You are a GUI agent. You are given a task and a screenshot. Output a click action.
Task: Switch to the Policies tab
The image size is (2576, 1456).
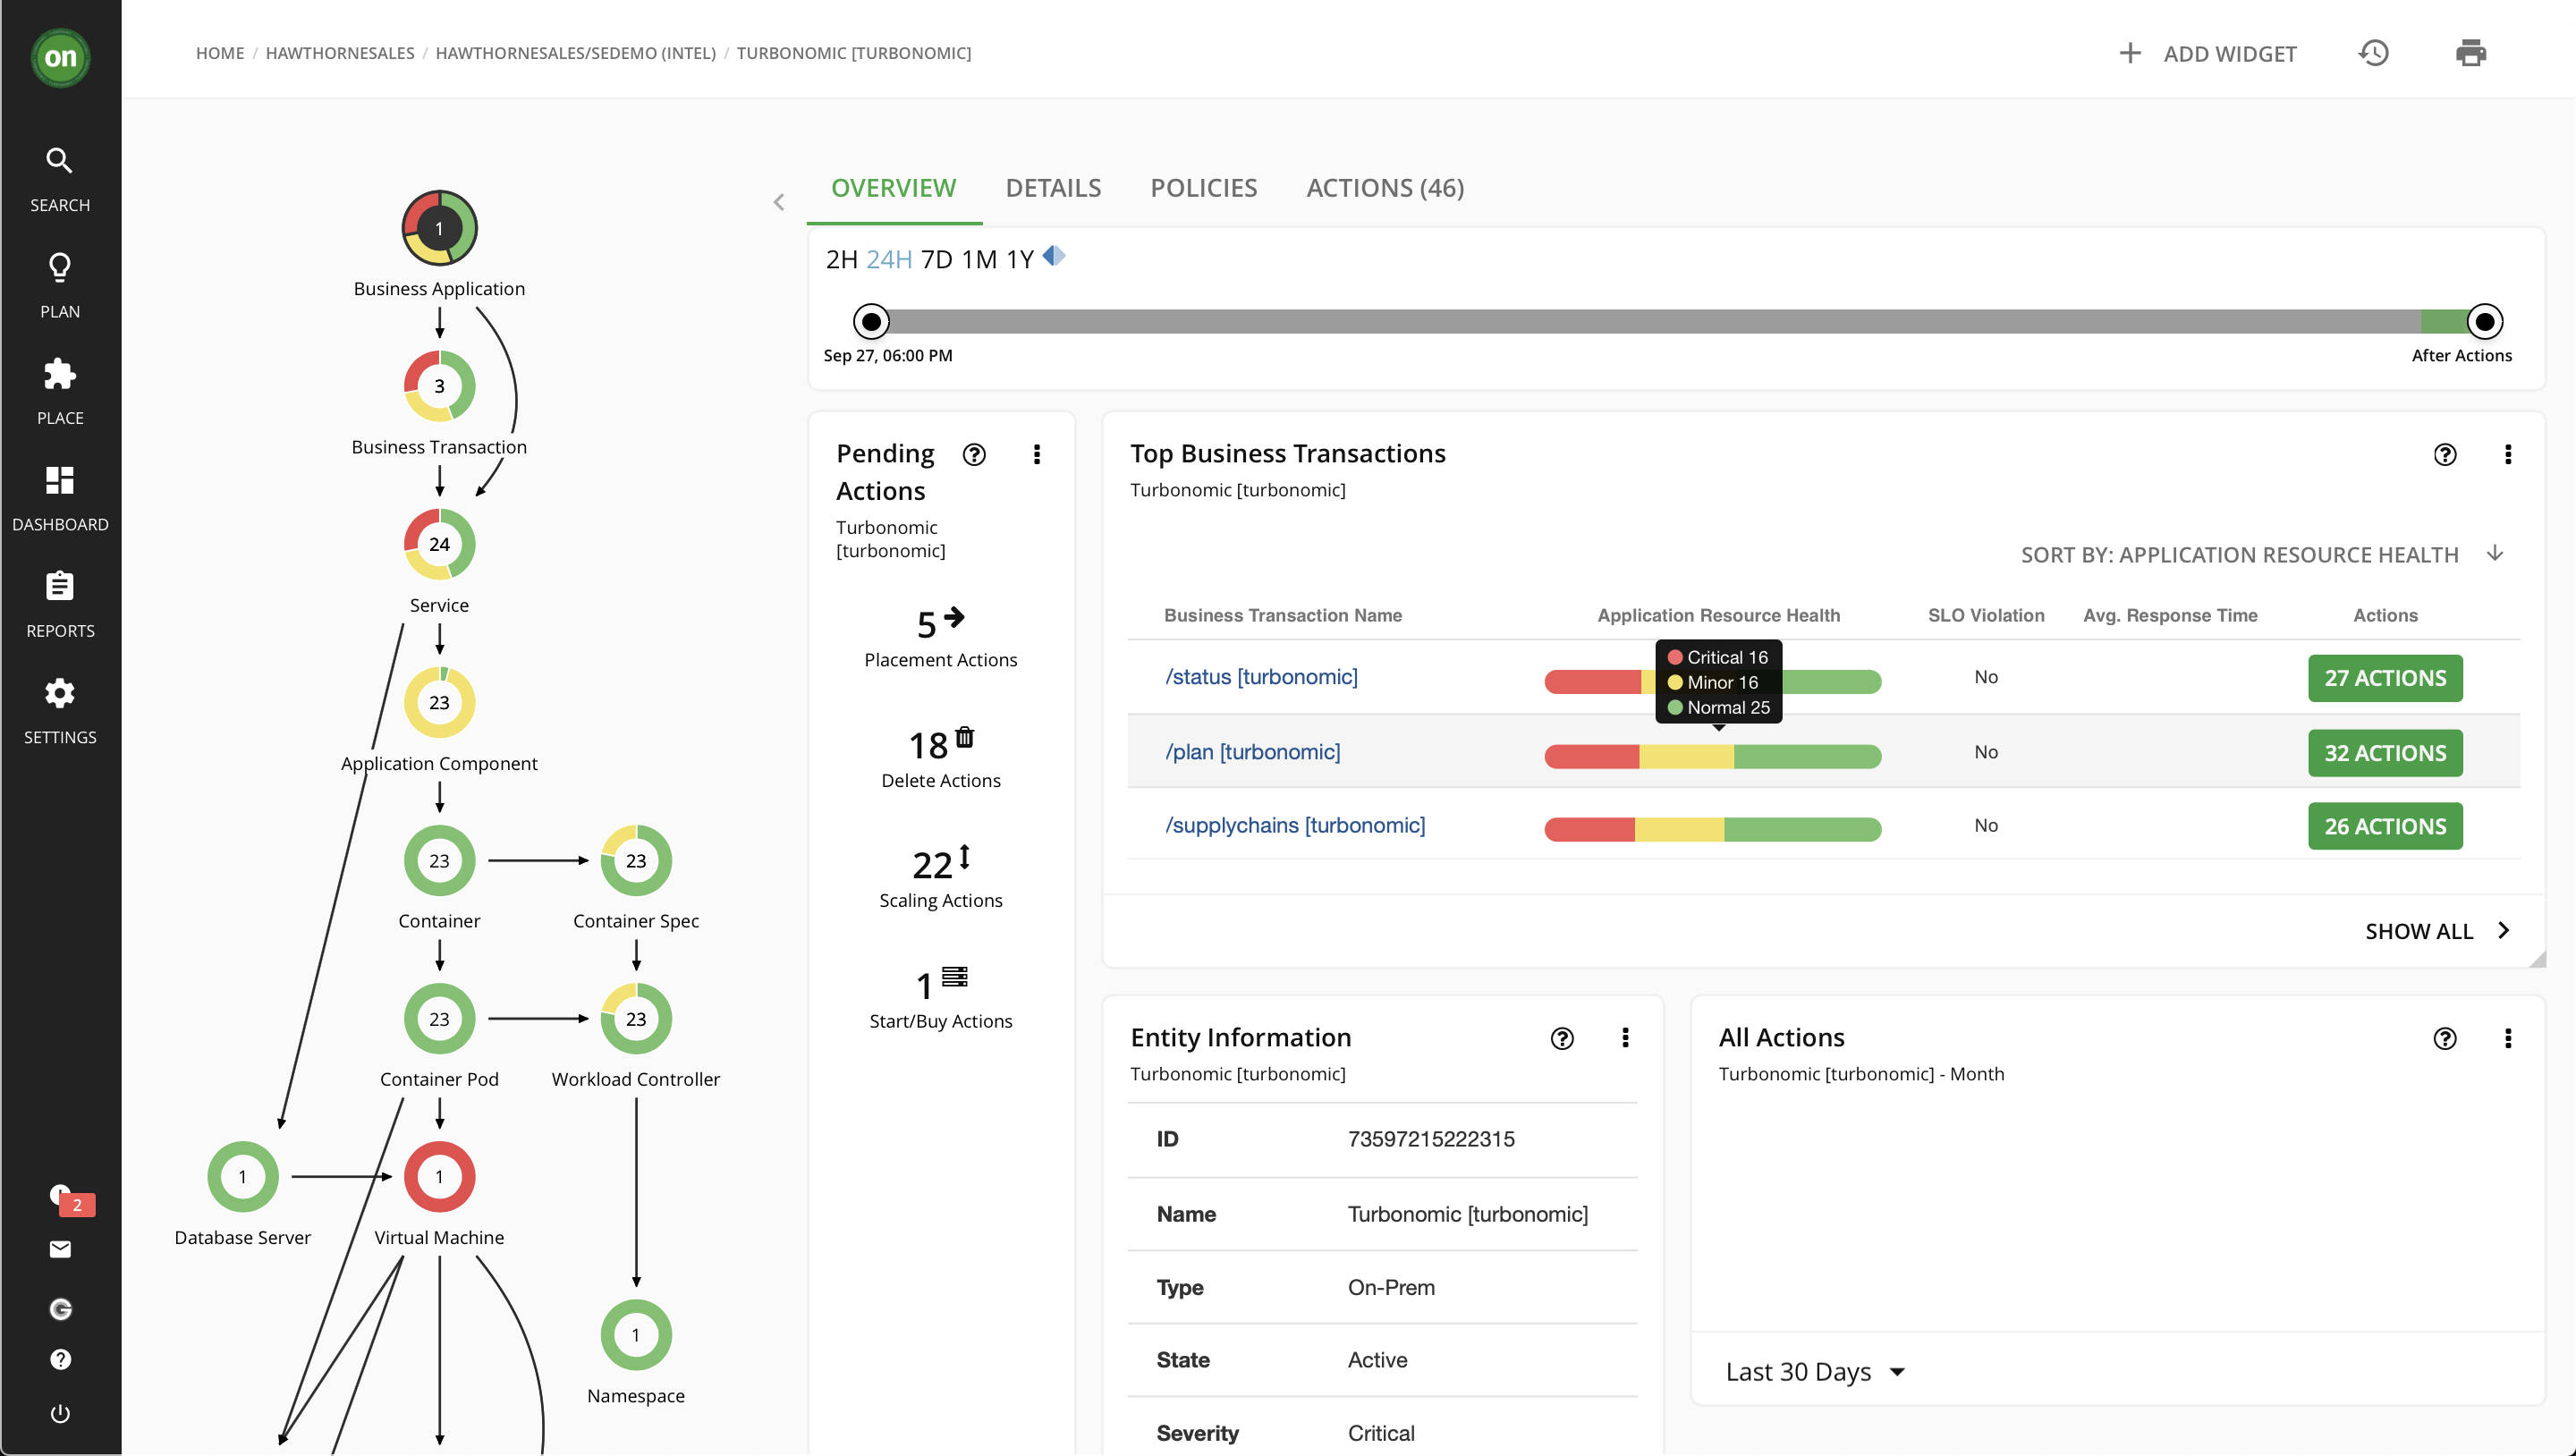click(1204, 188)
